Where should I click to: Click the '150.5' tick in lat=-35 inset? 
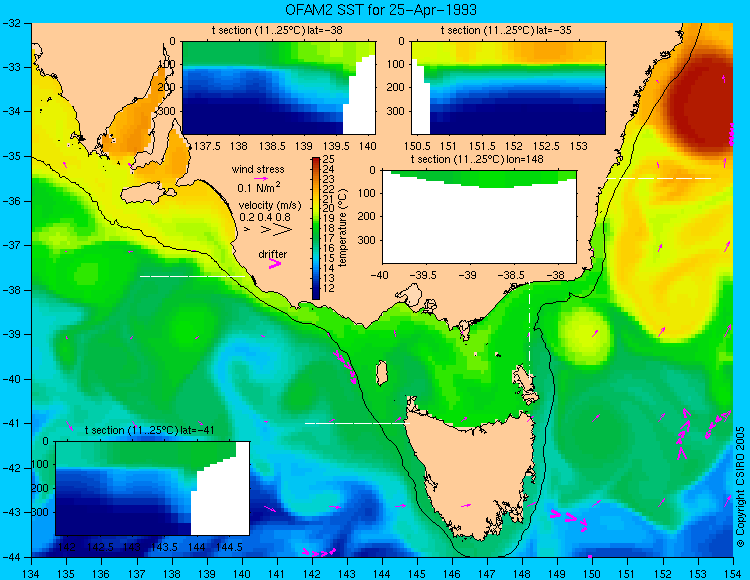419,146
